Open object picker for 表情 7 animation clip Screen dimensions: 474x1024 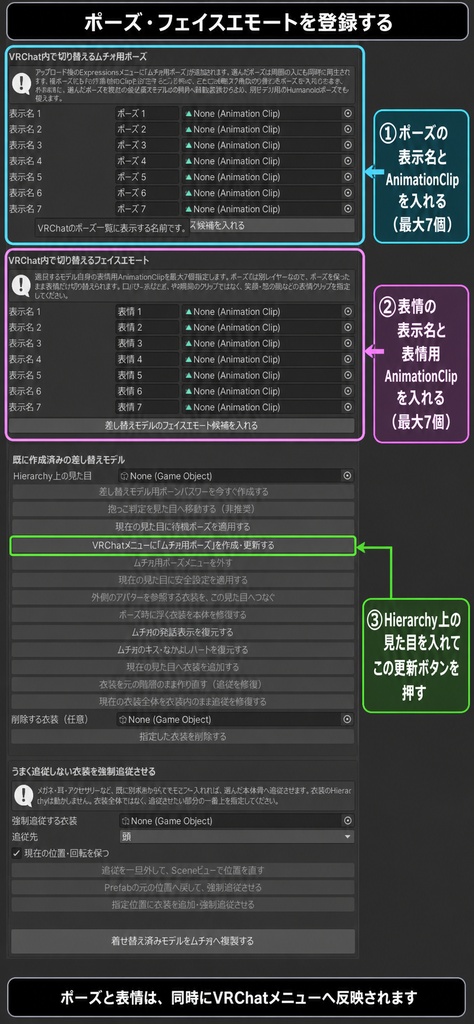(x=347, y=407)
